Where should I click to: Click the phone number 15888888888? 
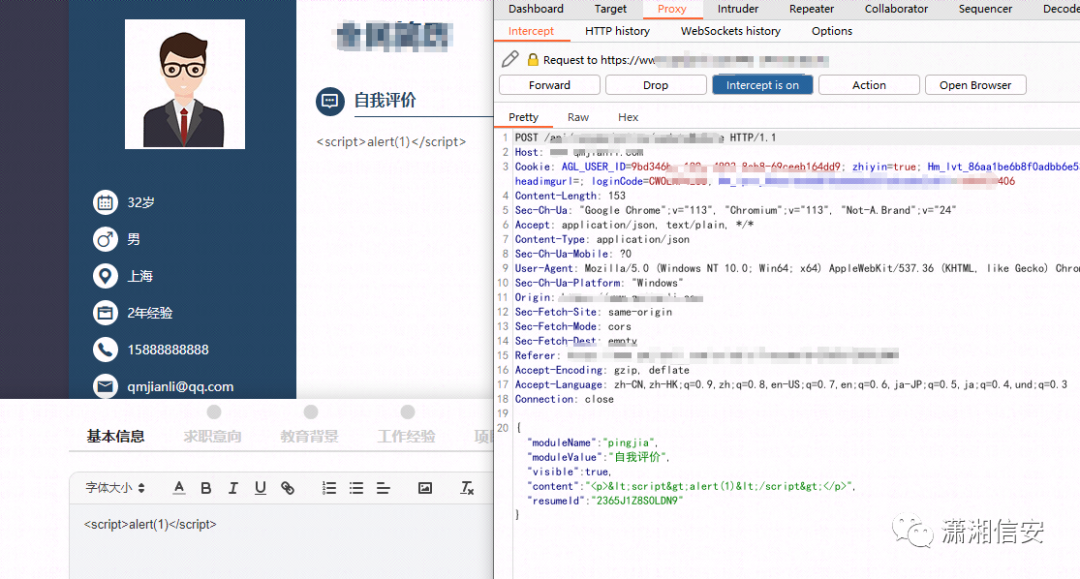pos(168,350)
